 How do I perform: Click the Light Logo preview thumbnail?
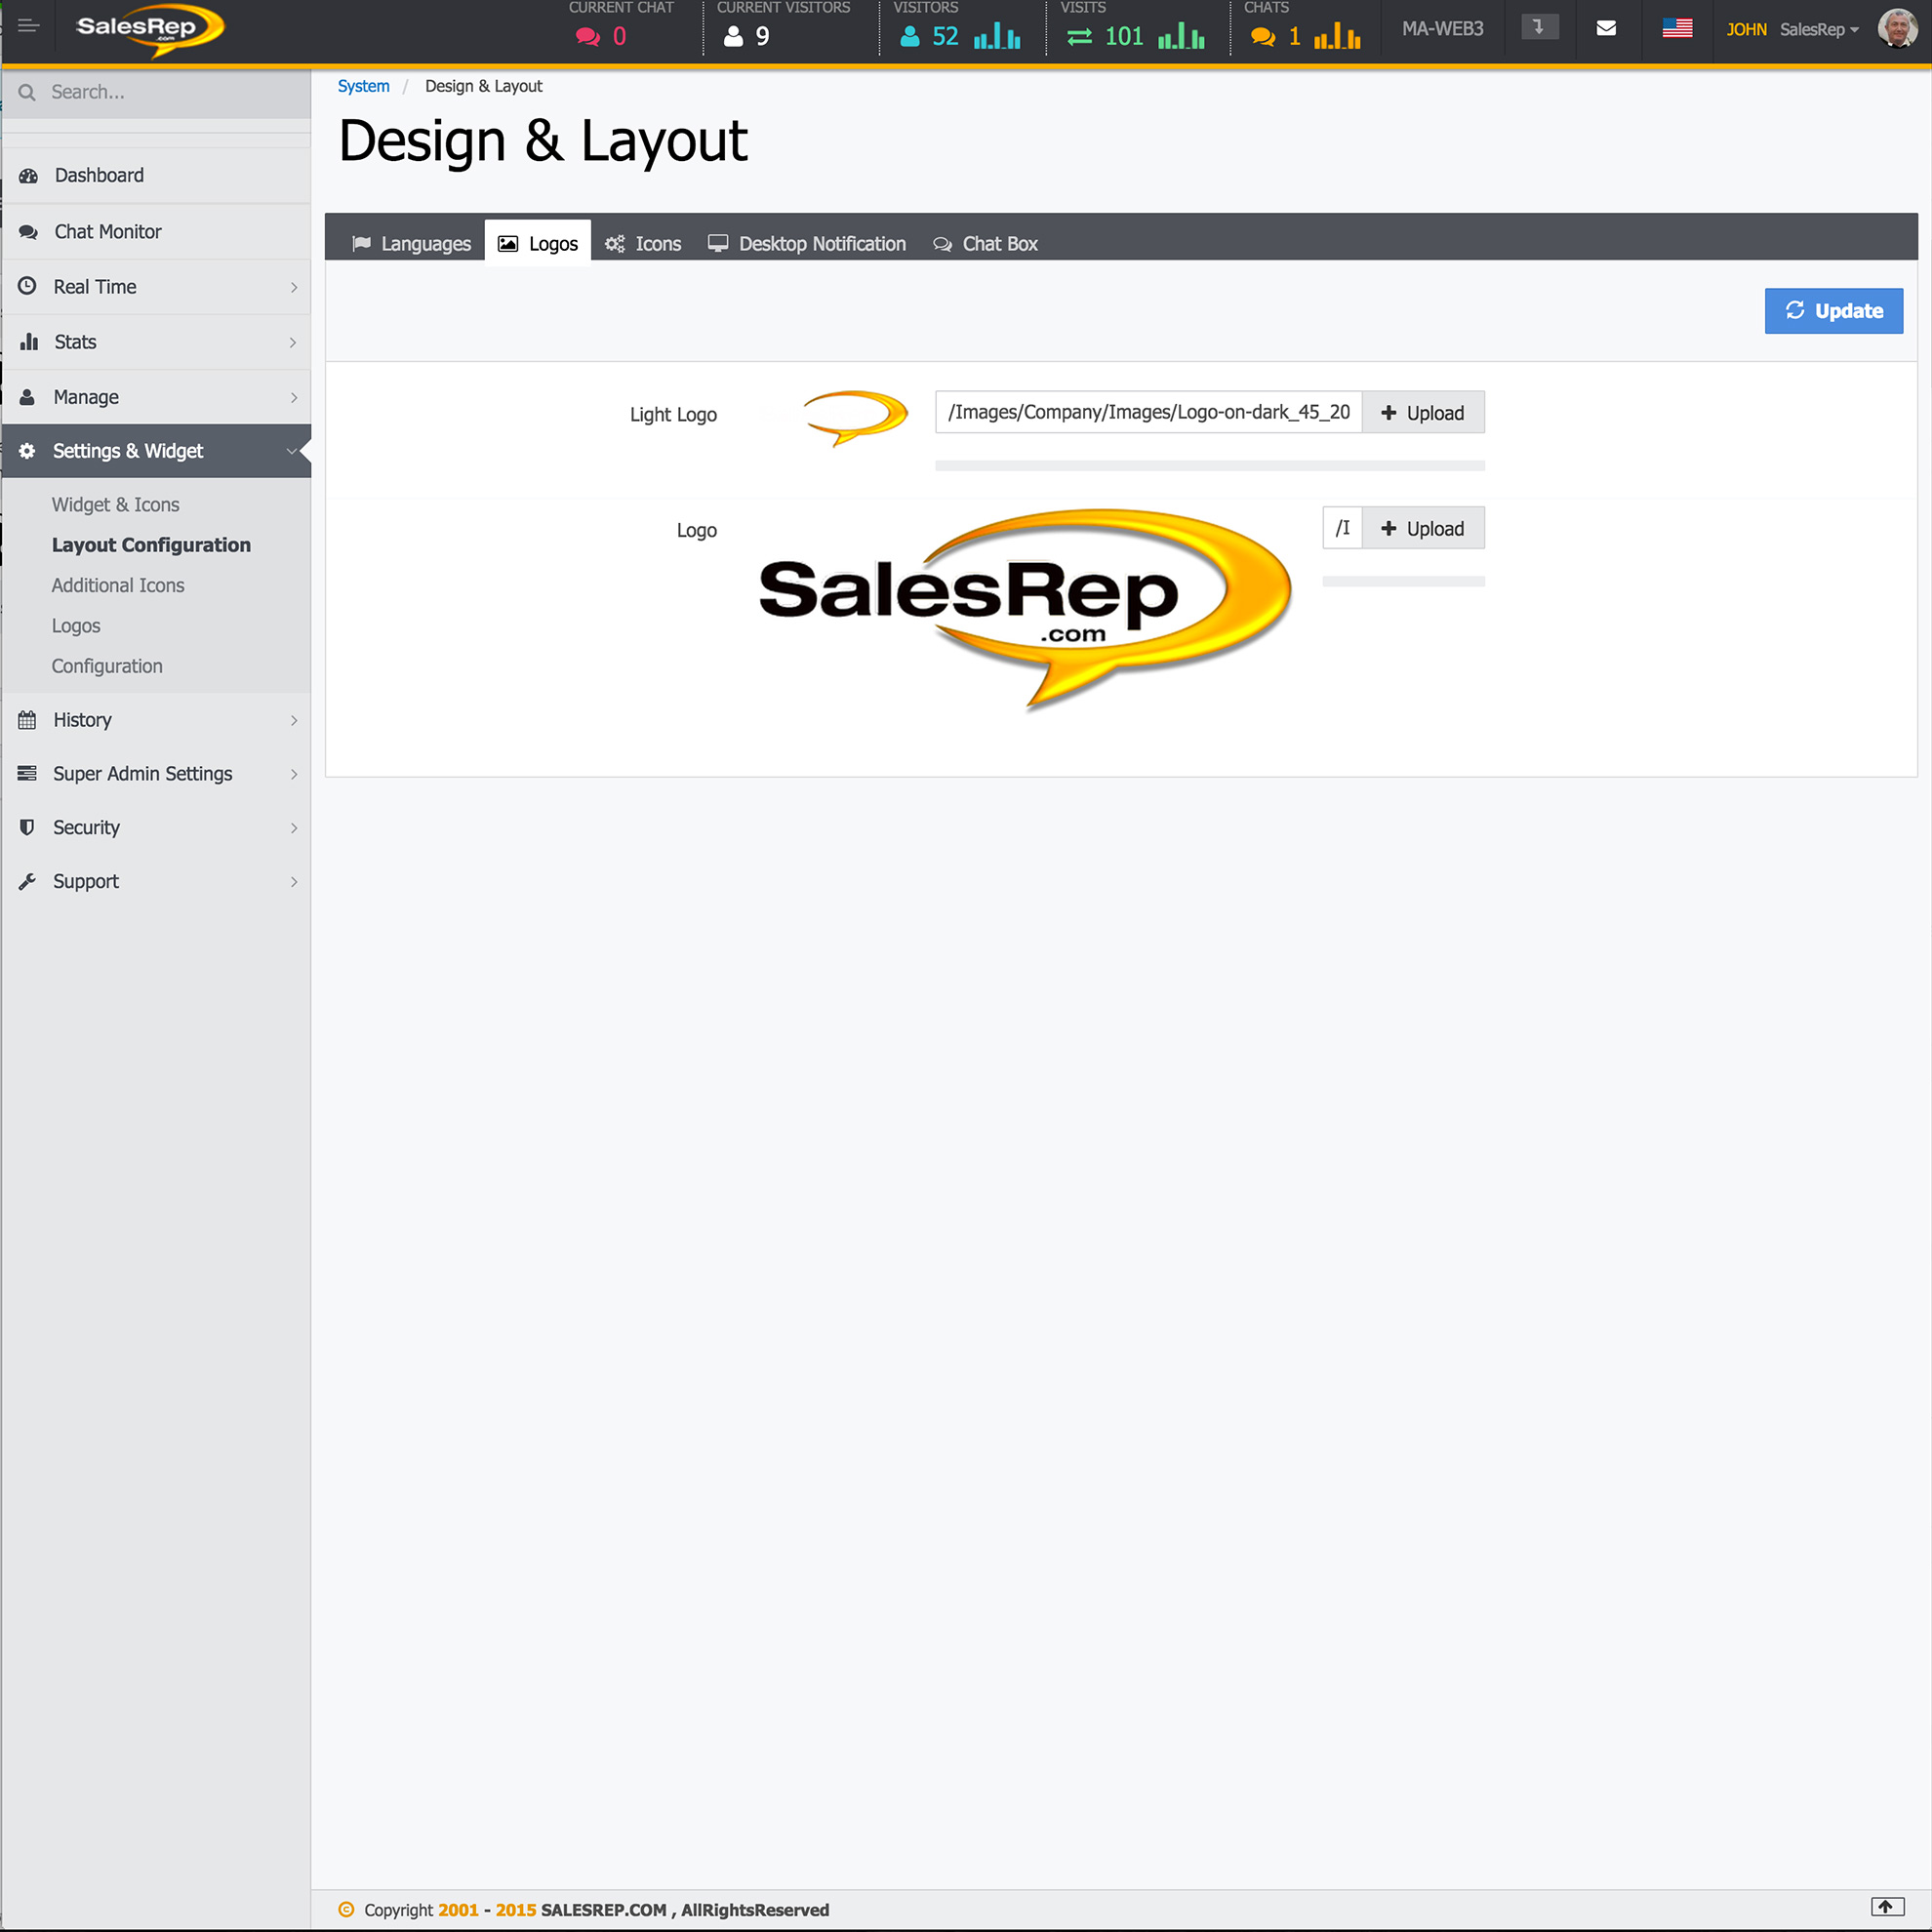tap(855, 417)
